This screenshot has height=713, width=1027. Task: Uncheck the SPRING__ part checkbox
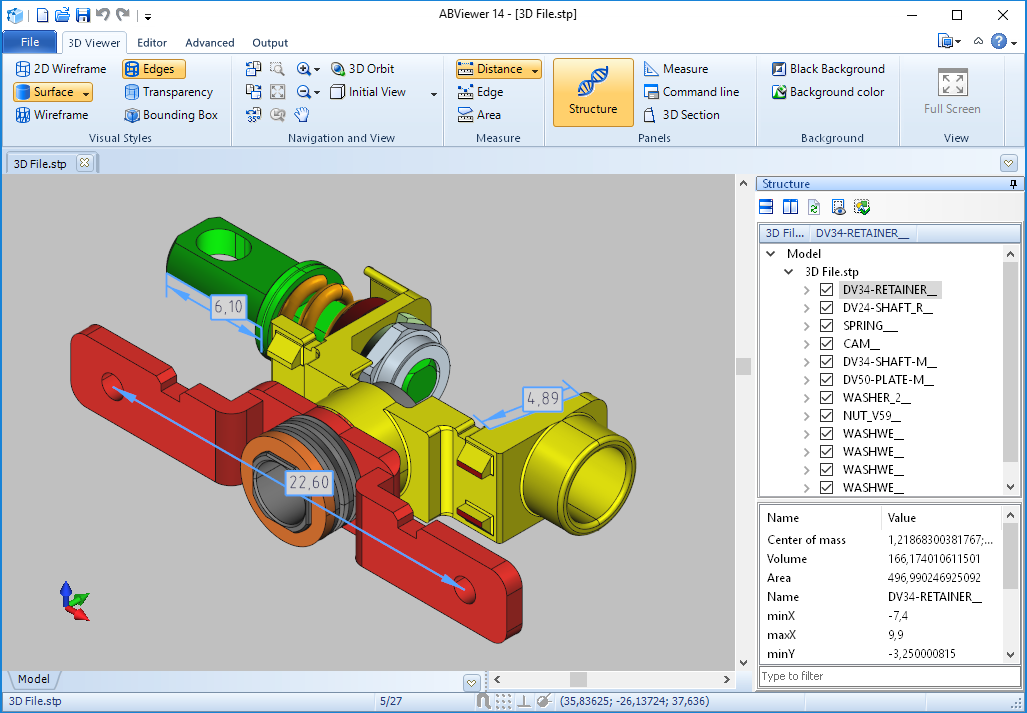pos(826,326)
